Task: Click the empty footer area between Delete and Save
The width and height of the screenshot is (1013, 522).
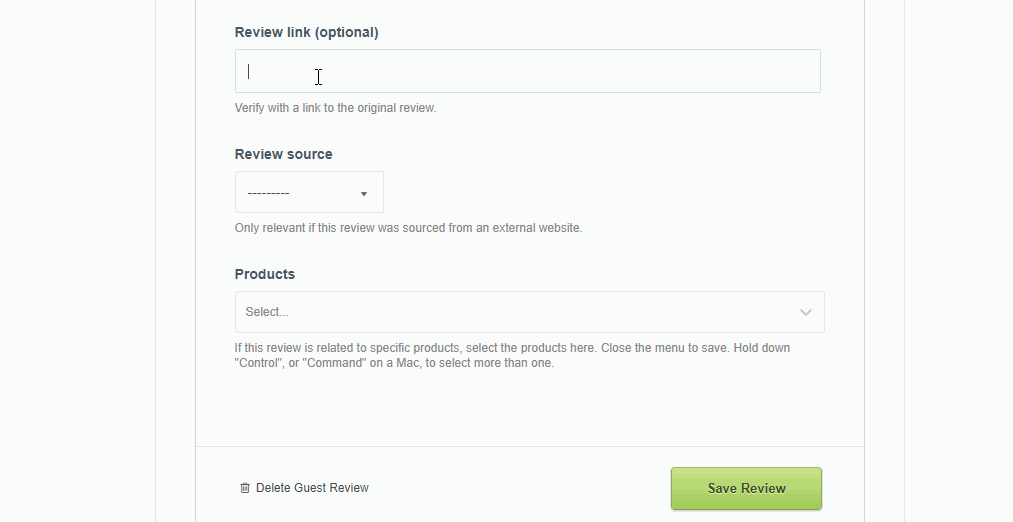Action: click(x=520, y=488)
